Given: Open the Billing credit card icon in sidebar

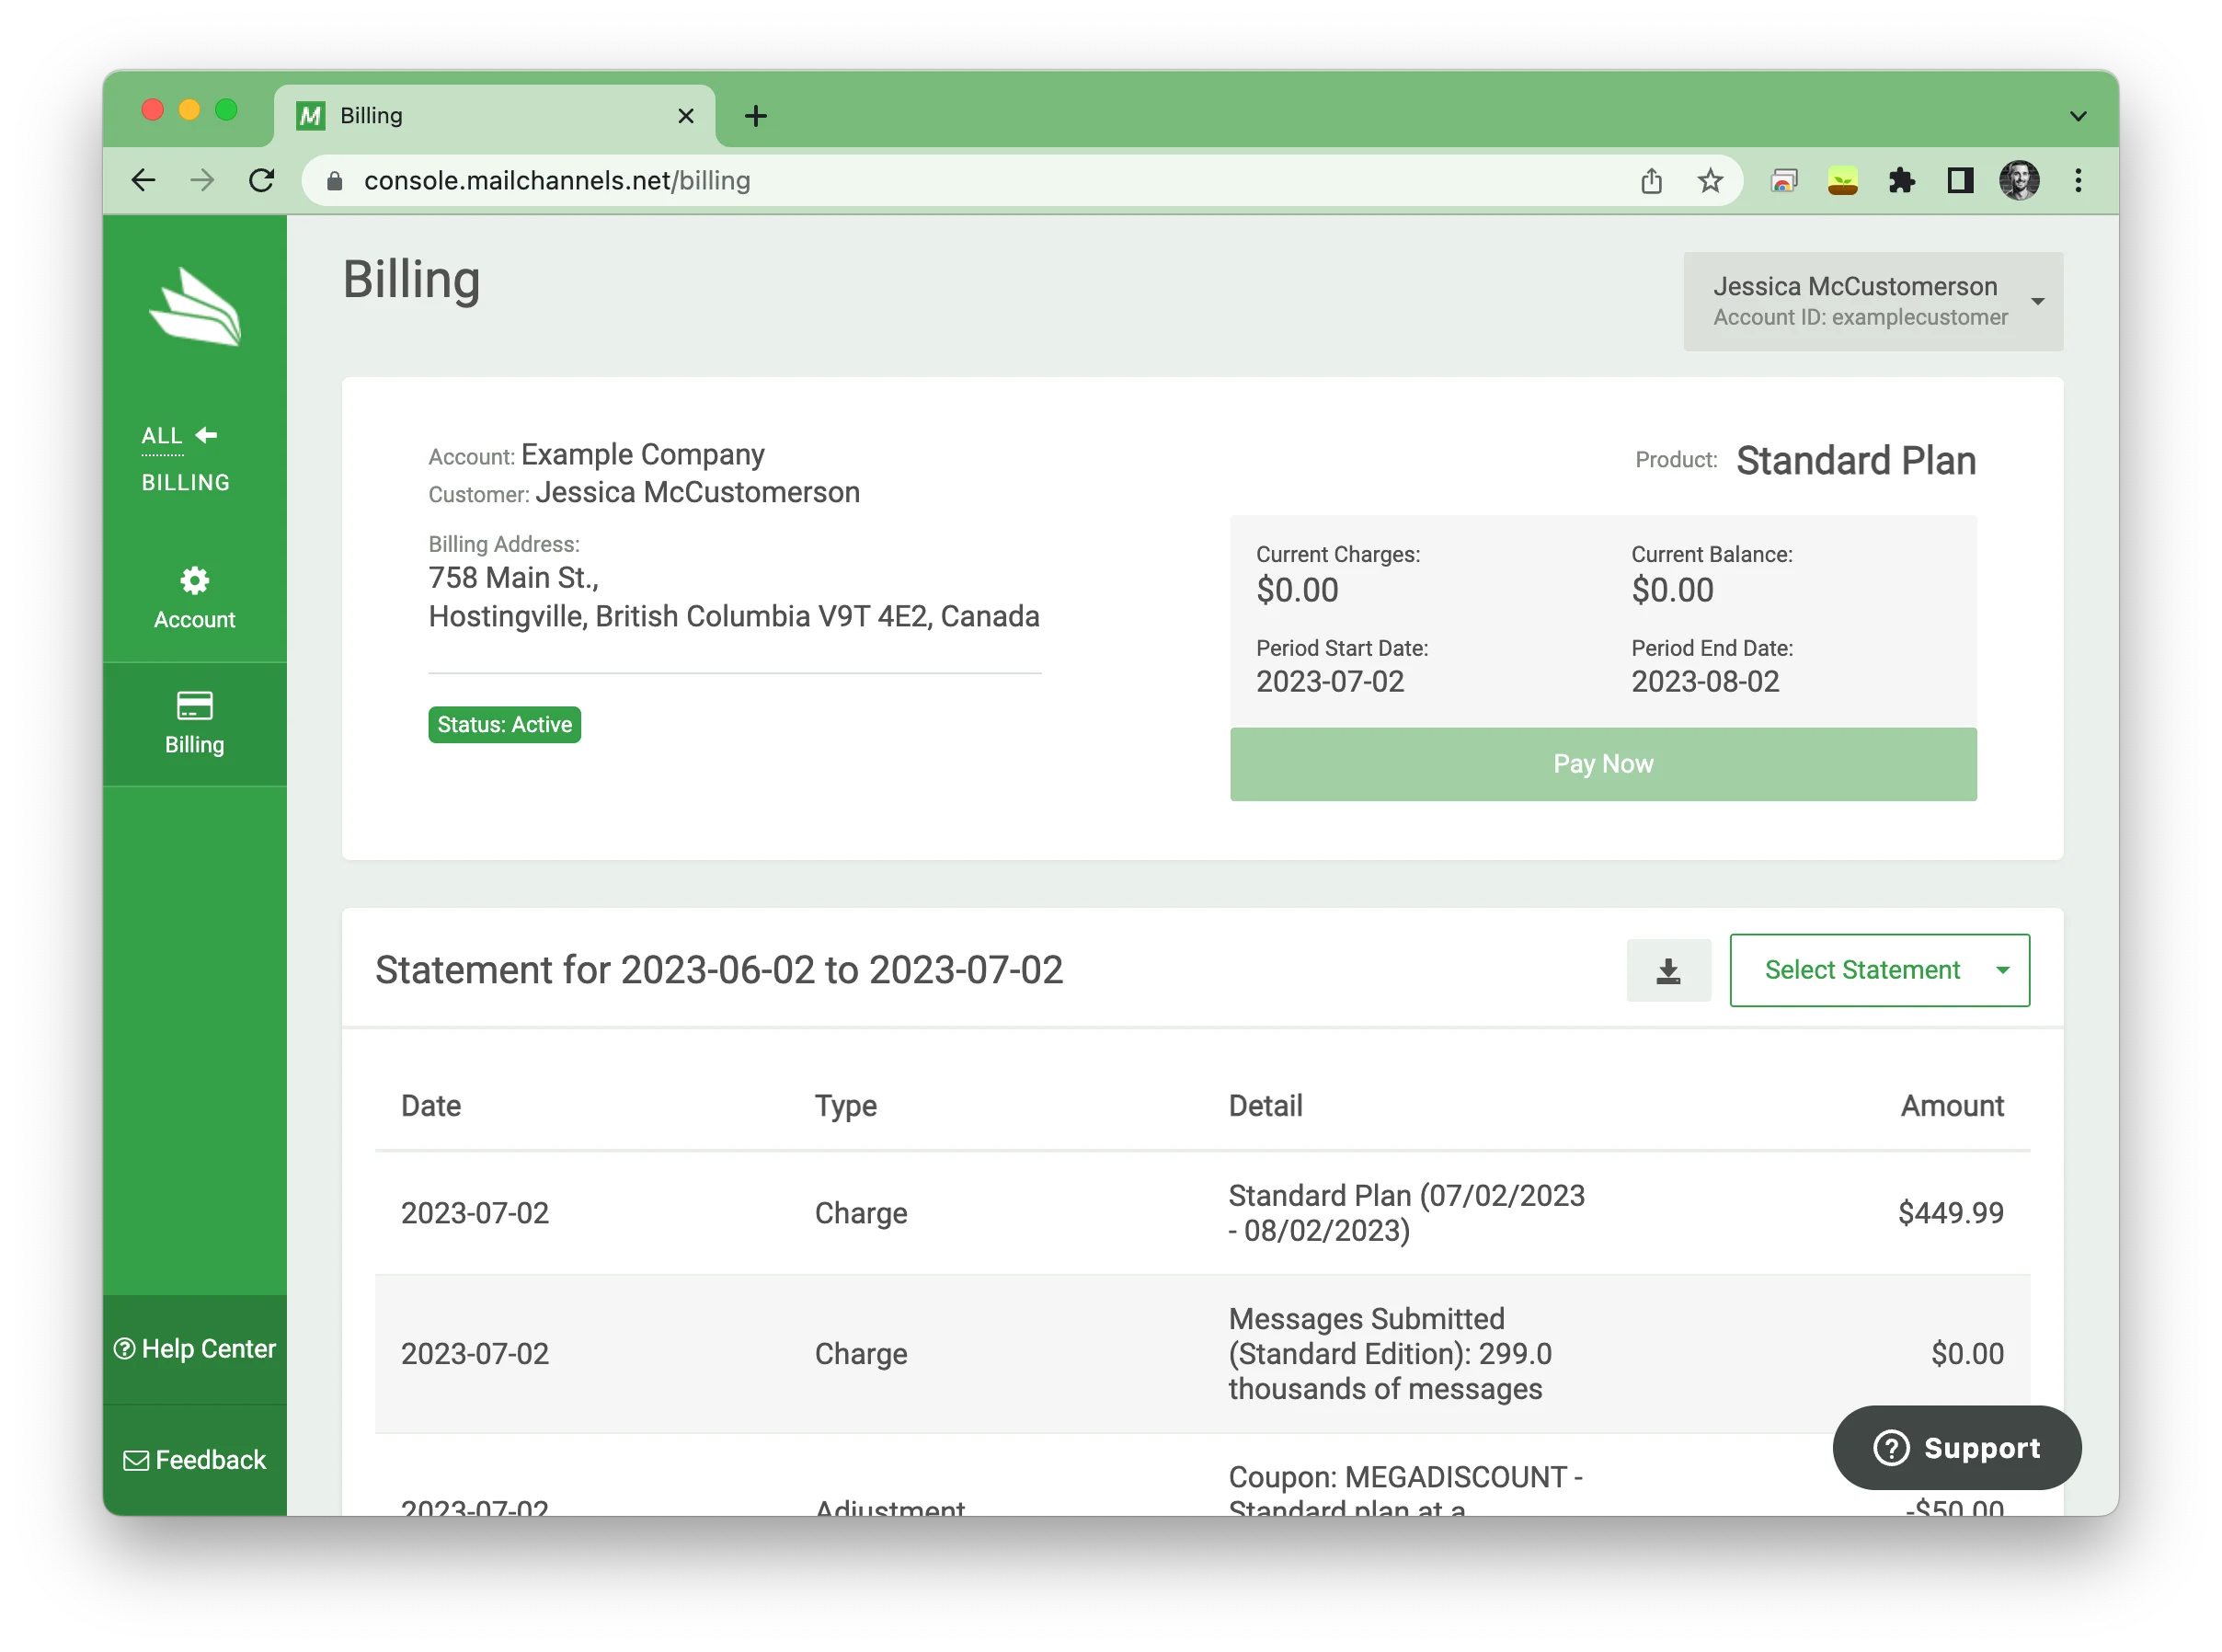Looking at the screenshot, I should [x=194, y=705].
